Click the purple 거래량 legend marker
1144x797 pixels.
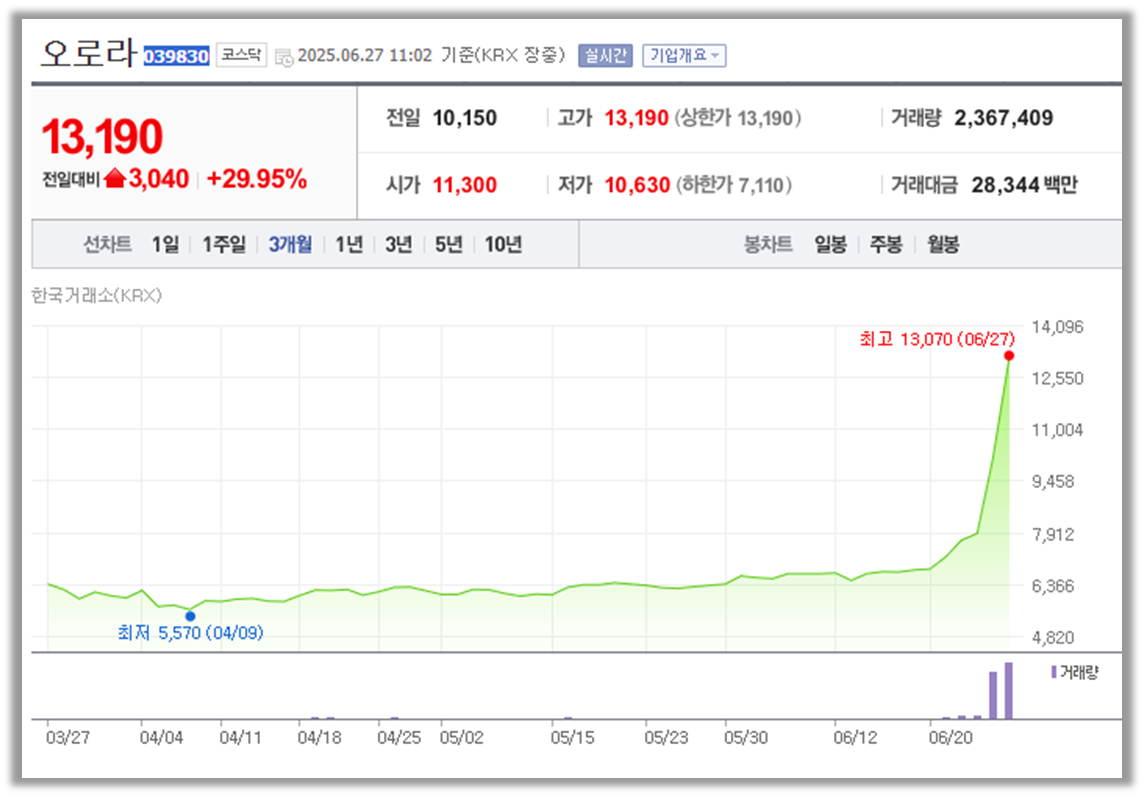(x=1054, y=671)
